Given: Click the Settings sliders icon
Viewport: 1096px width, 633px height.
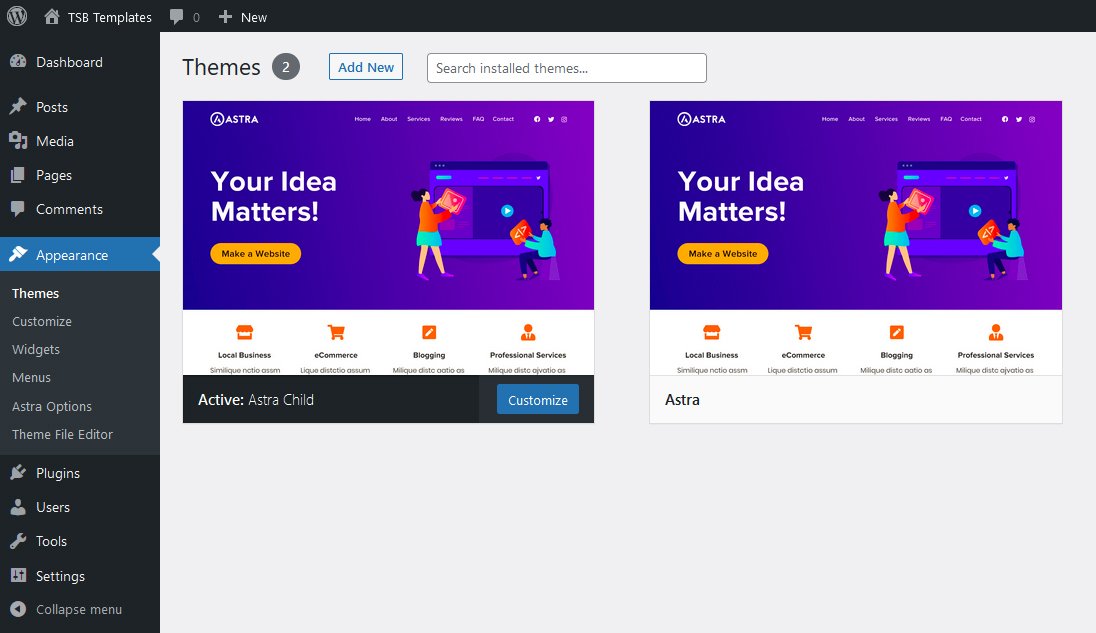Looking at the screenshot, I should pos(18,575).
